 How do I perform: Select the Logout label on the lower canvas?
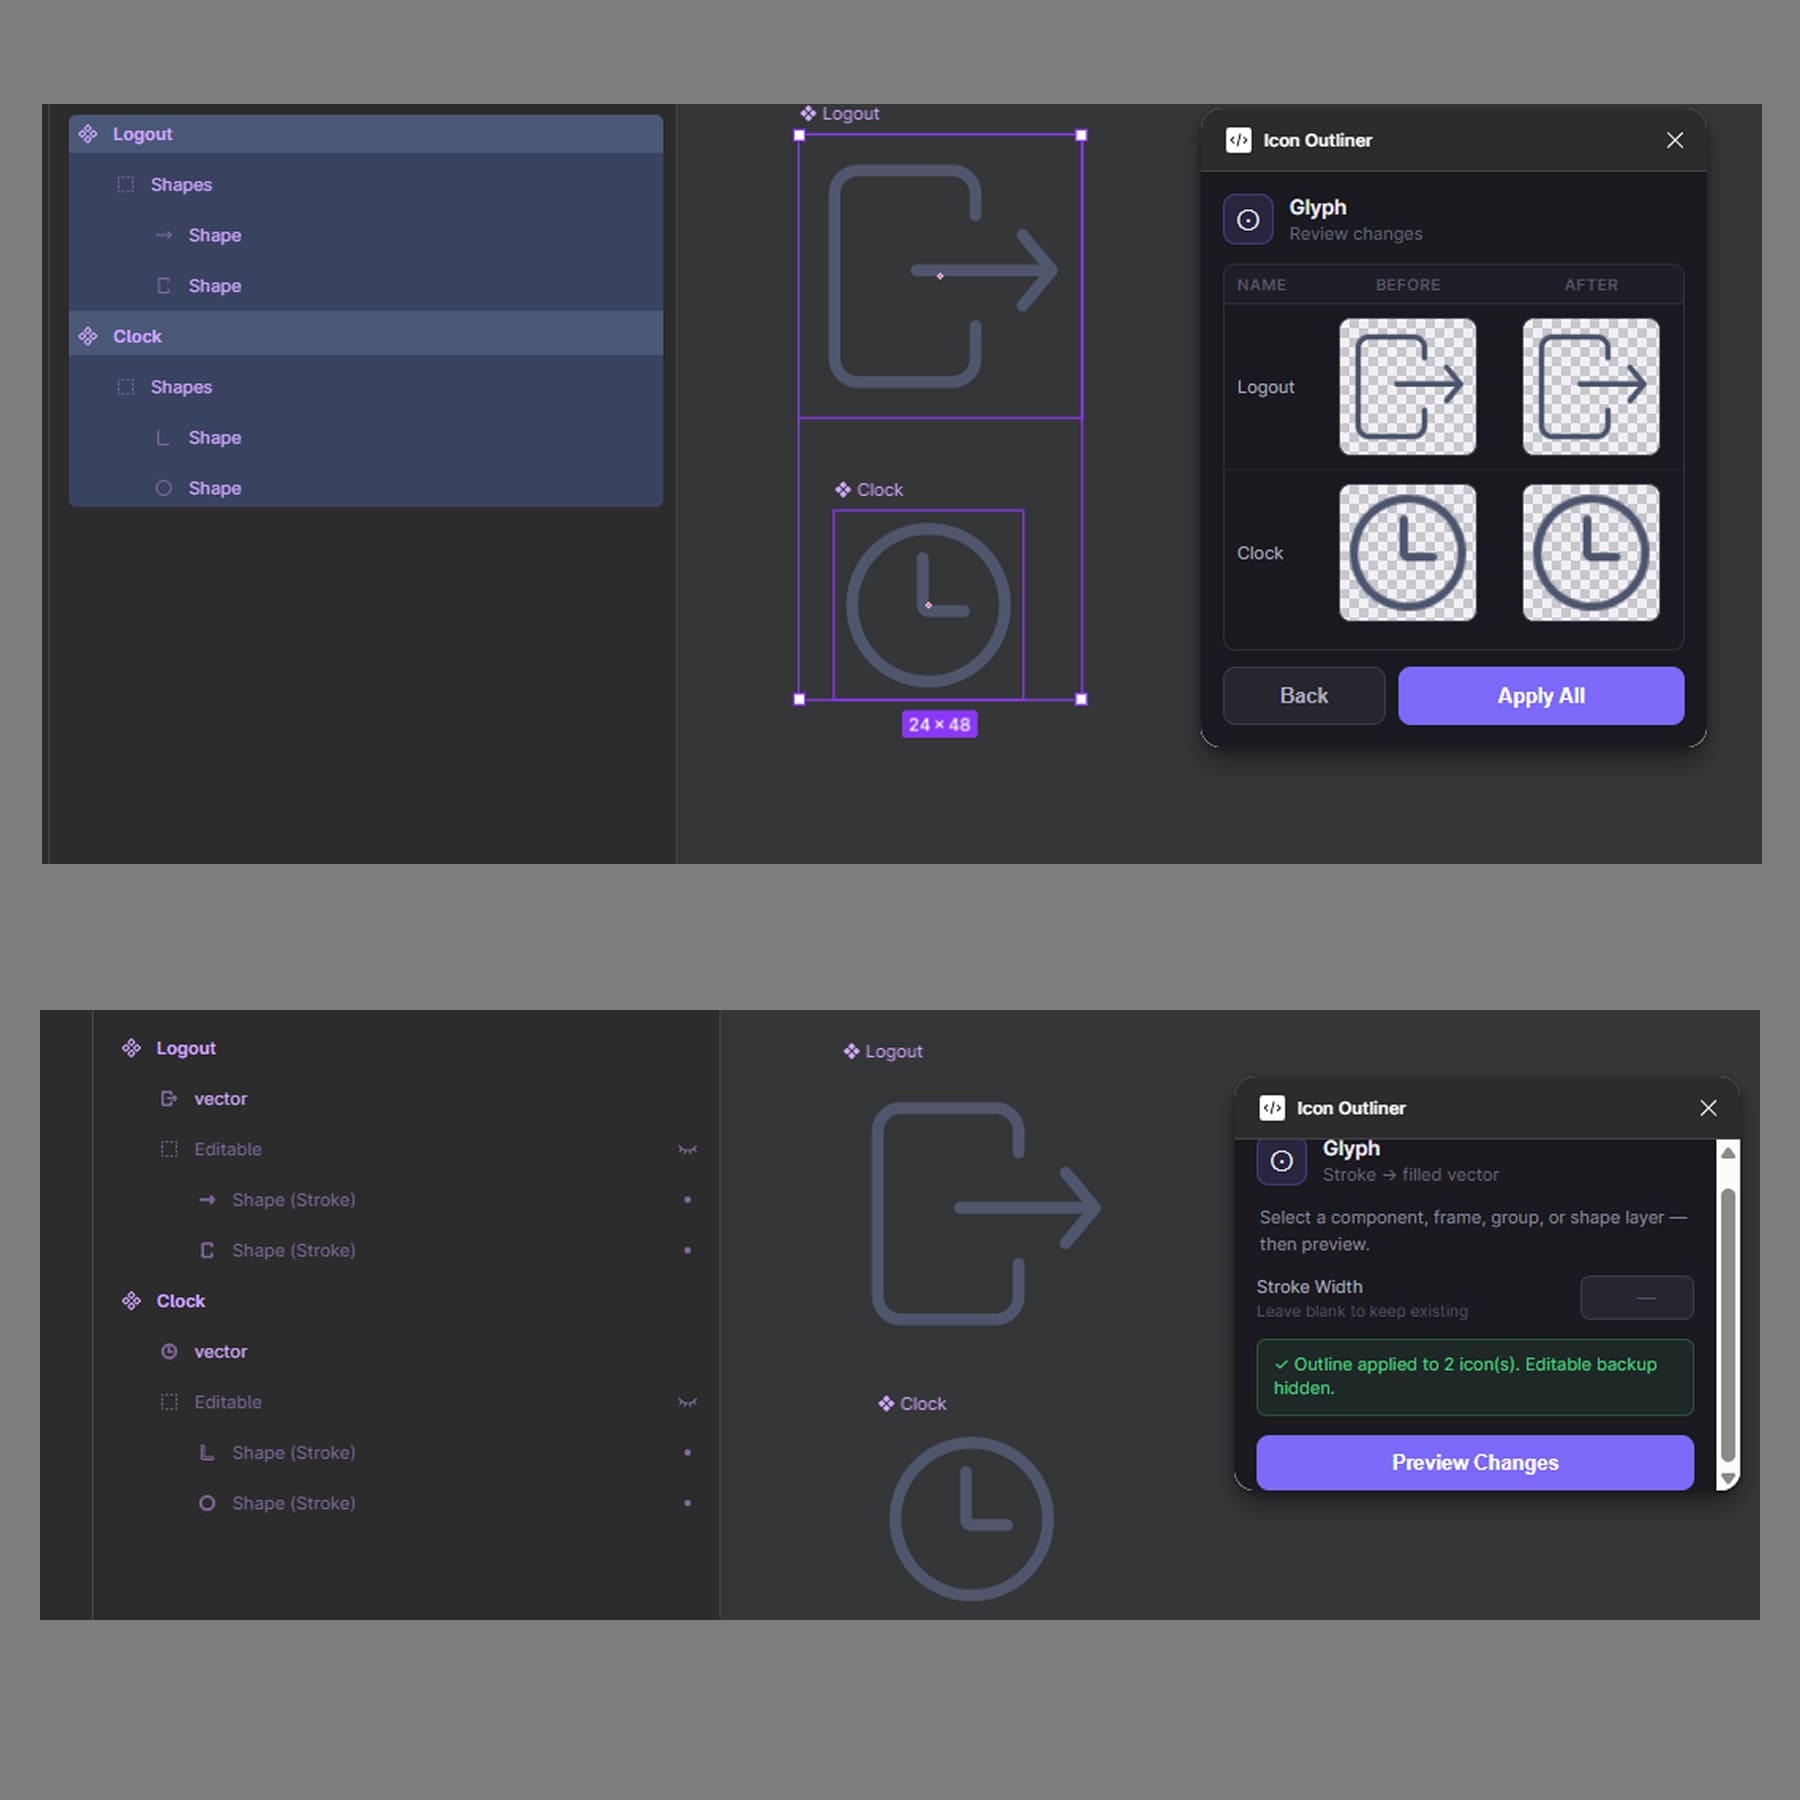(883, 1051)
